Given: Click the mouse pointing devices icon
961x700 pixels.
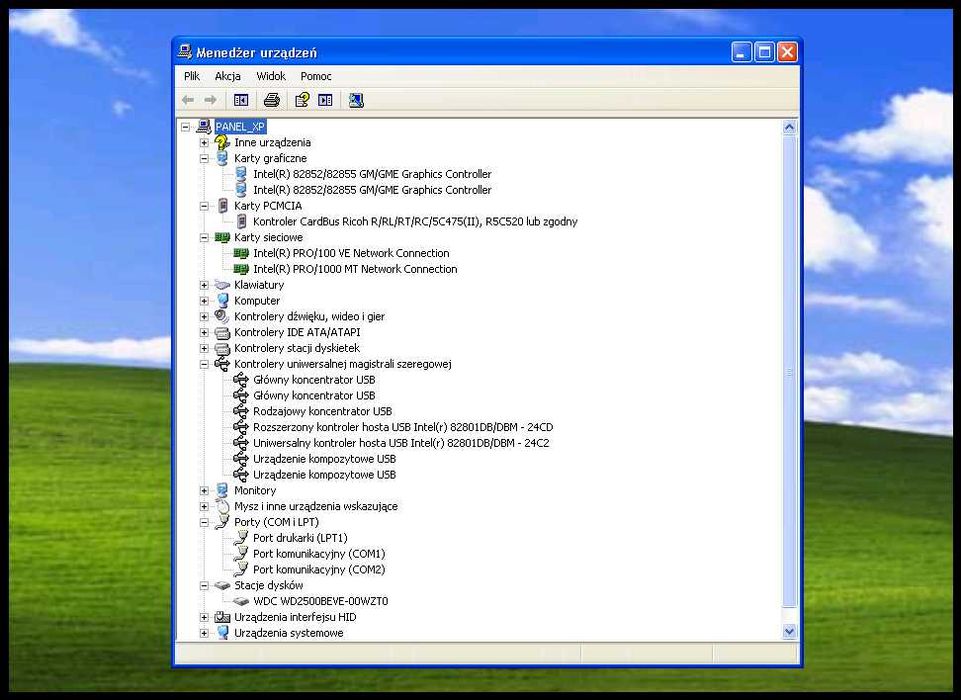Looking at the screenshot, I should tap(222, 506).
